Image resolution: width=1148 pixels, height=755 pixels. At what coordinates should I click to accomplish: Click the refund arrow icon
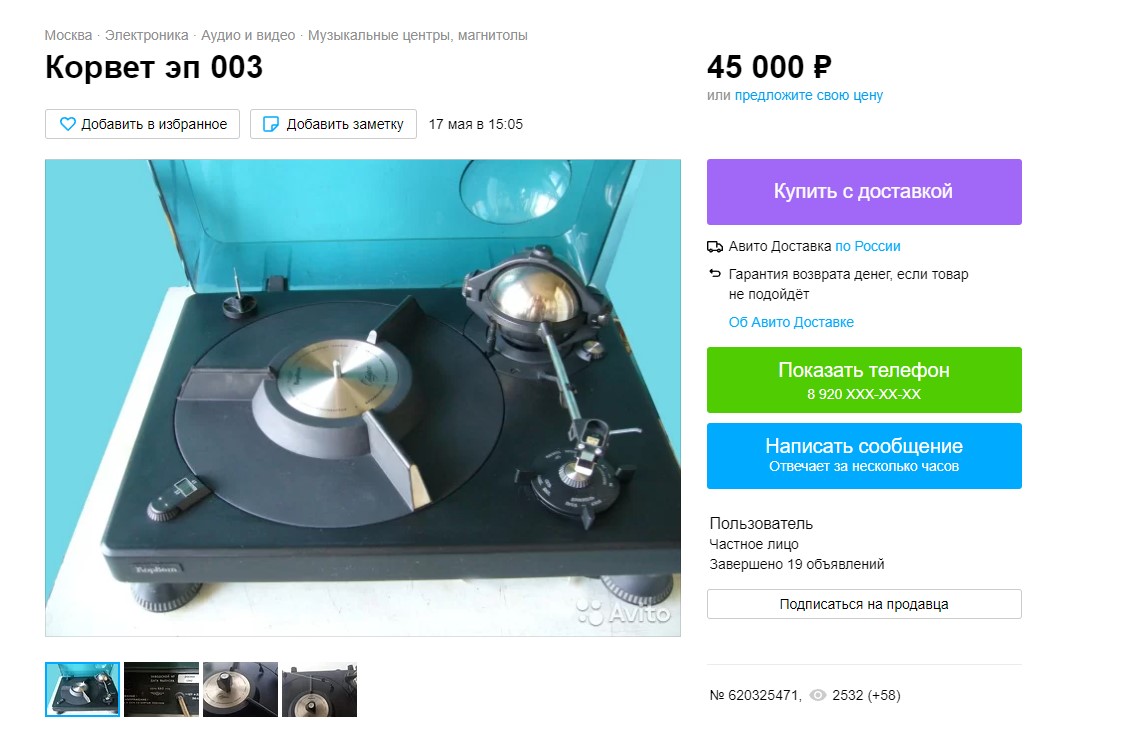(x=715, y=274)
